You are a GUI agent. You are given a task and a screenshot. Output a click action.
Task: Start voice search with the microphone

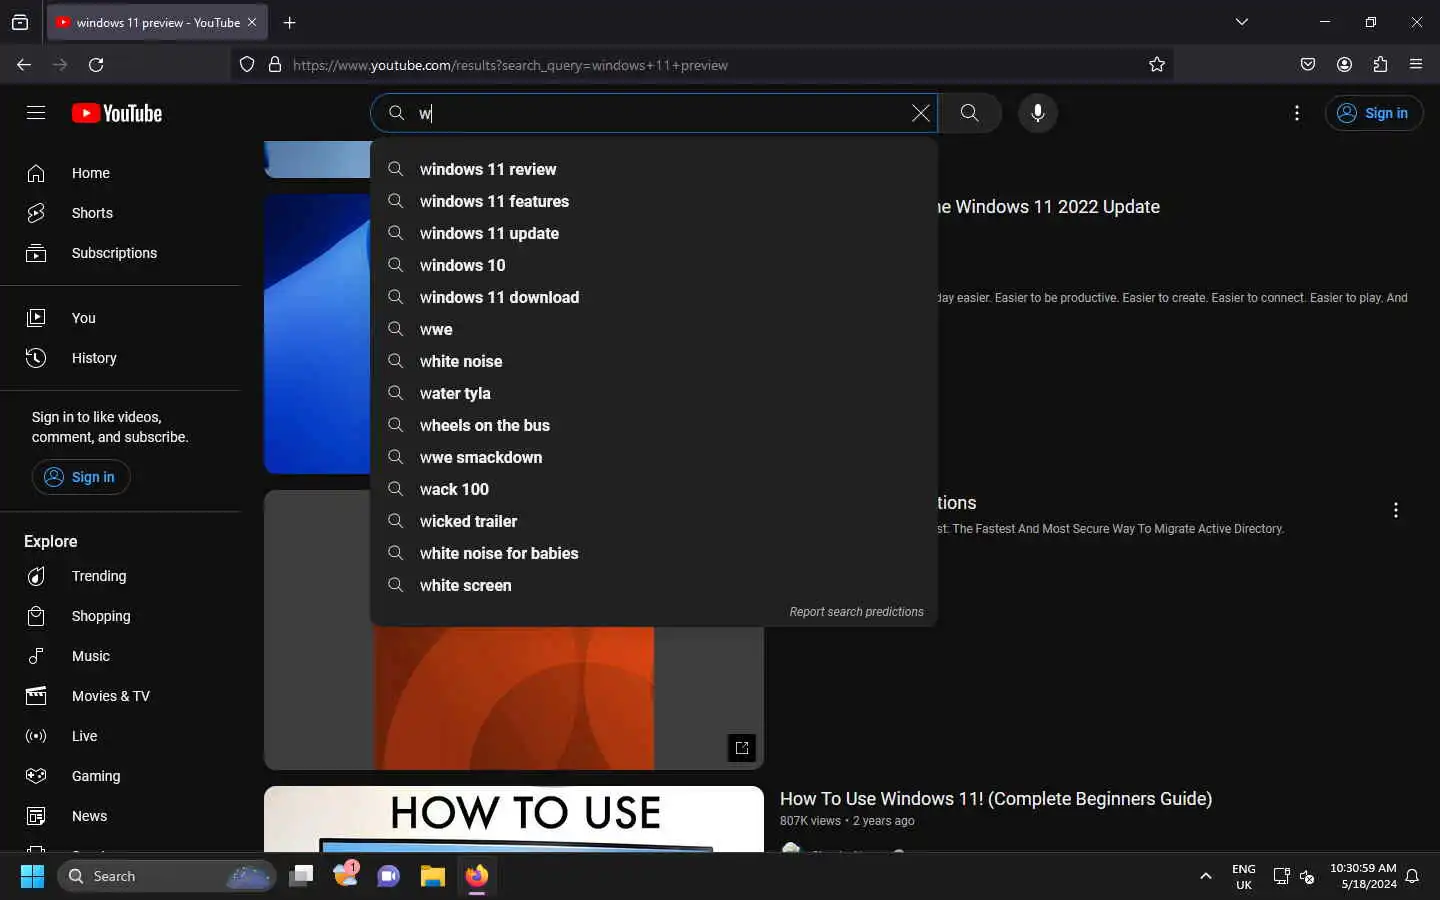(x=1038, y=113)
